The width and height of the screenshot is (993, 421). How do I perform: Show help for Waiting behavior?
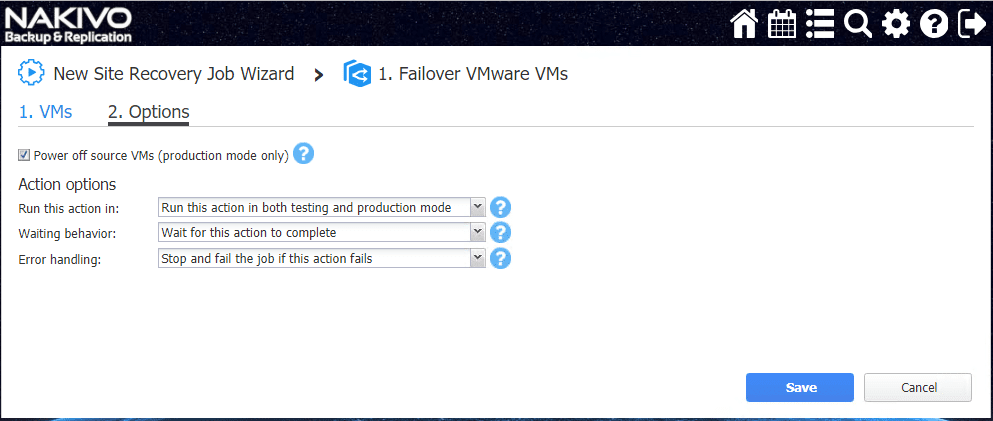(x=502, y=233)
